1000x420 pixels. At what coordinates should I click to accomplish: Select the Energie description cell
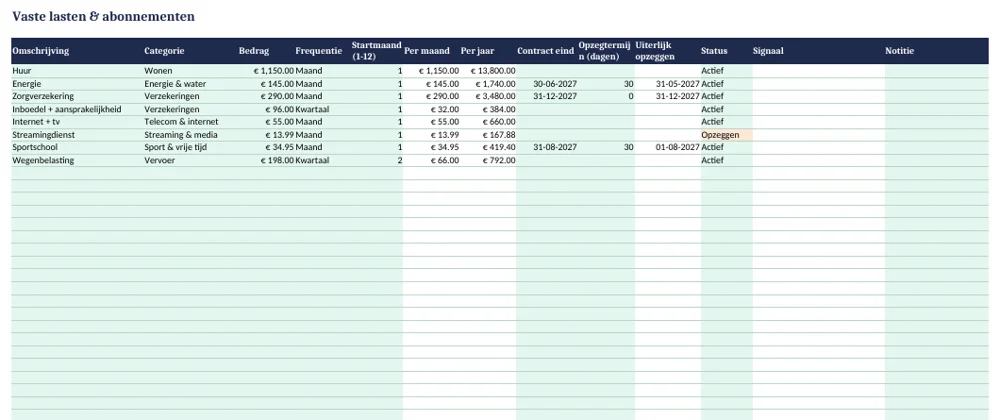tap(77, 83)
